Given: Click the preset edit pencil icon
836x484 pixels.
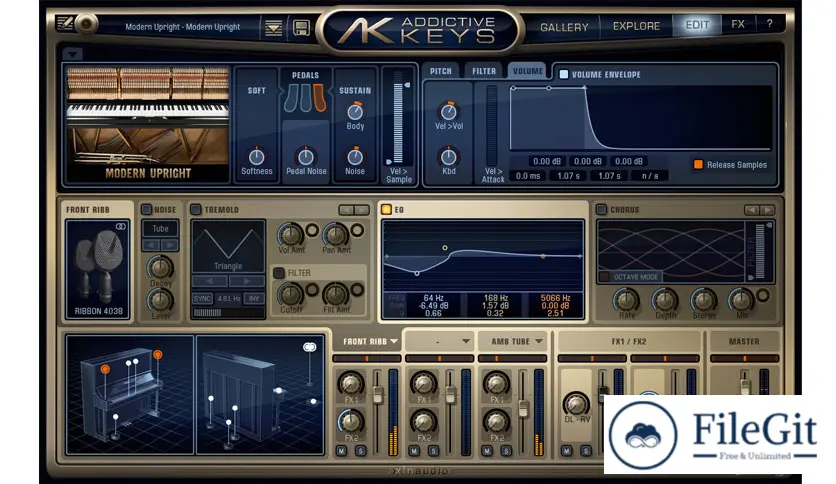Looking at the screenshot, I should [65, 23].
